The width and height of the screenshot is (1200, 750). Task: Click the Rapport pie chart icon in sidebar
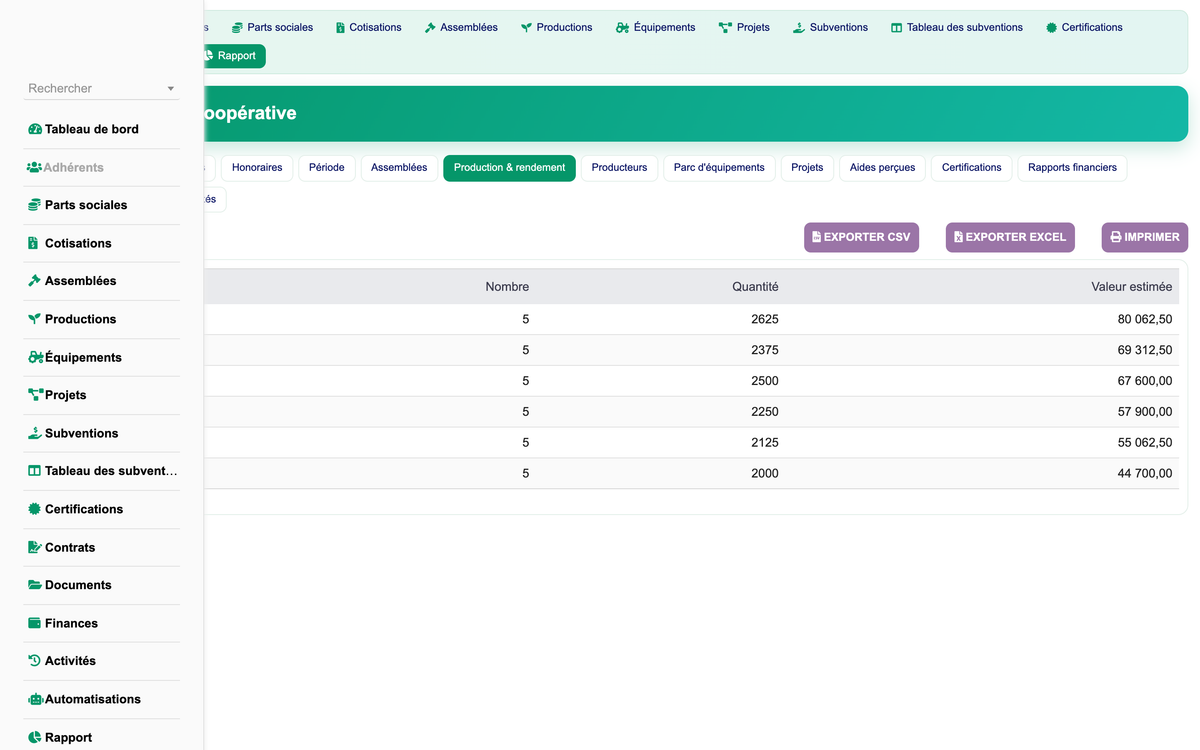[x=35, y=737]
